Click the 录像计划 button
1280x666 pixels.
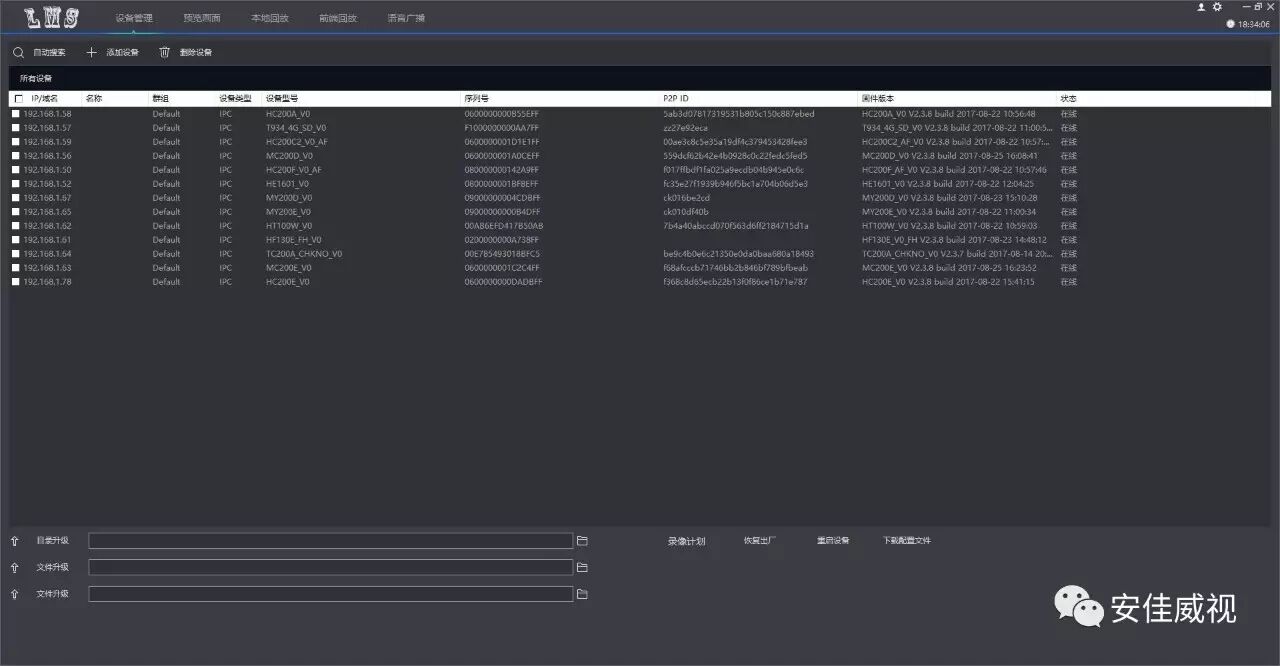click(686, 541)
